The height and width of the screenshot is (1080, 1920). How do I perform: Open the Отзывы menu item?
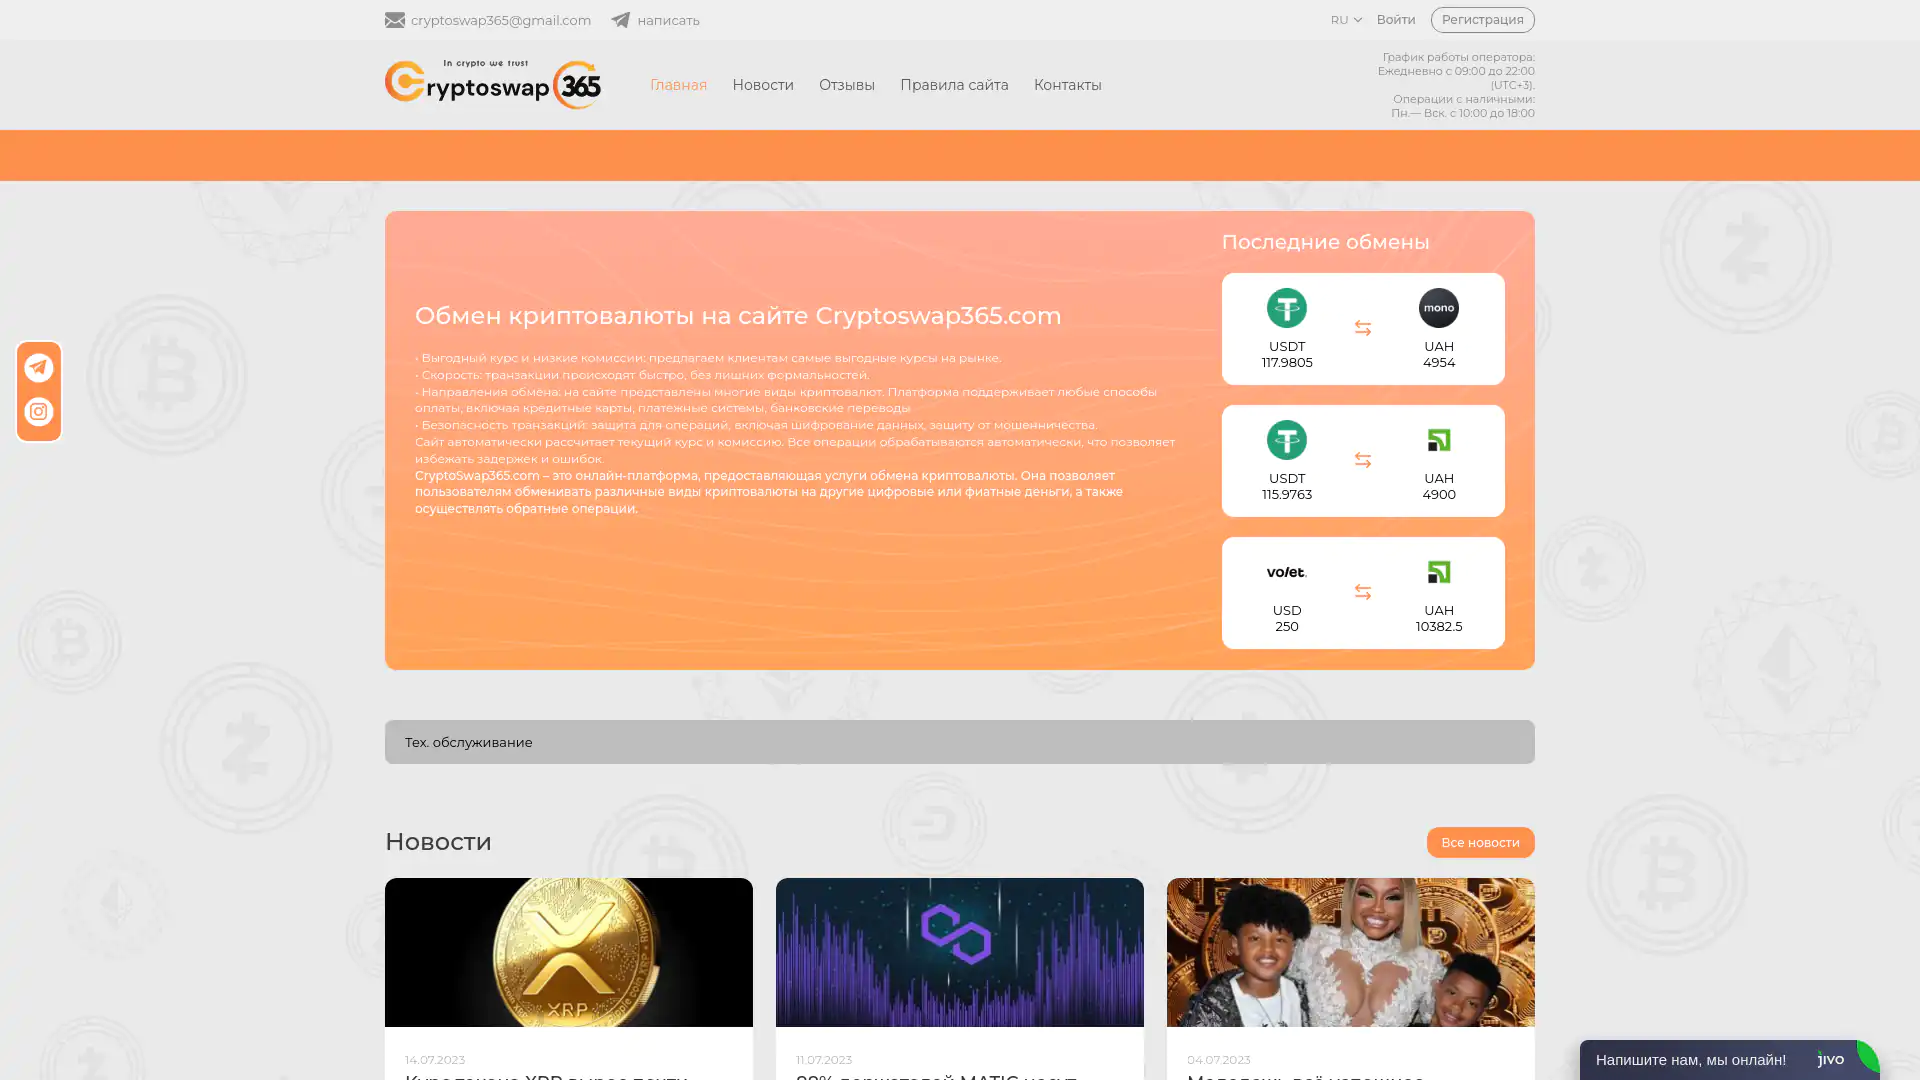click(x=846, y=85)
